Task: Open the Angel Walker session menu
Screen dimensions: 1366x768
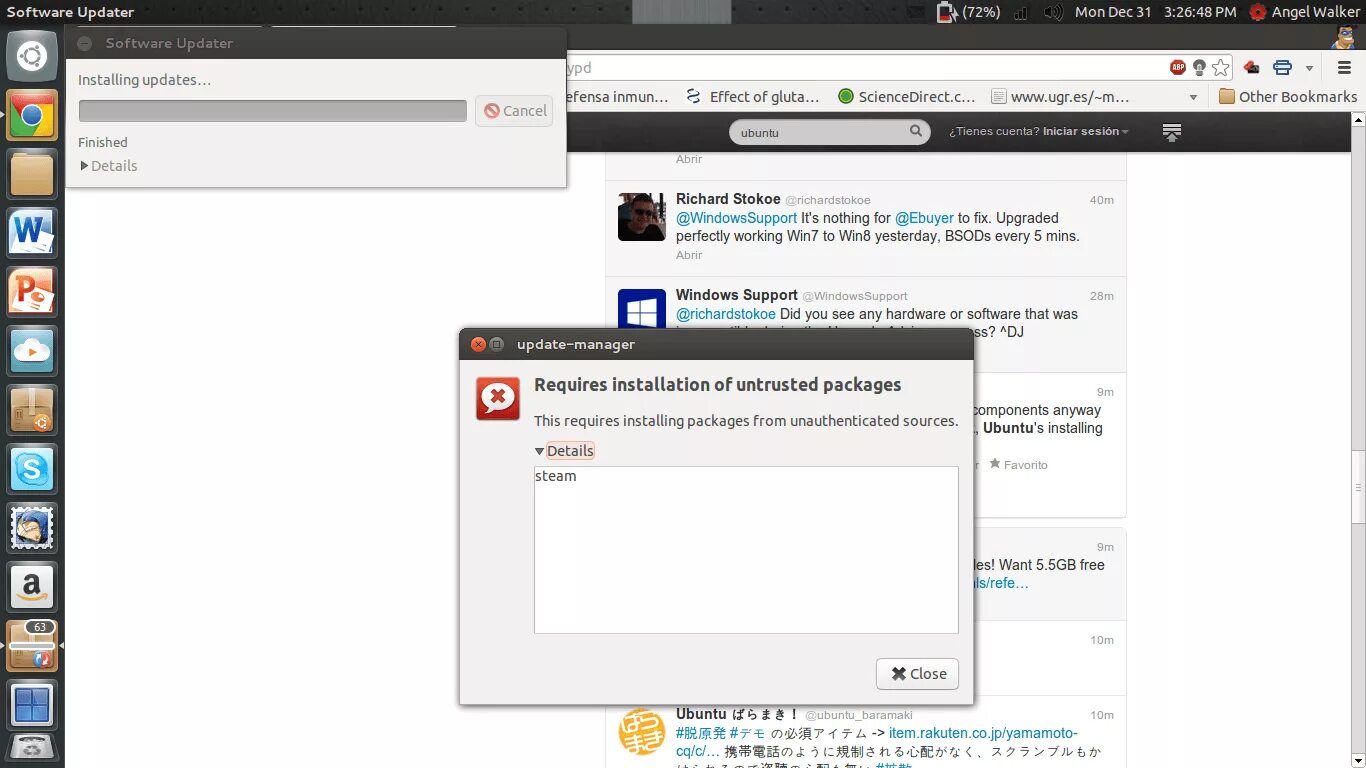Action: tap(1305, 12)
